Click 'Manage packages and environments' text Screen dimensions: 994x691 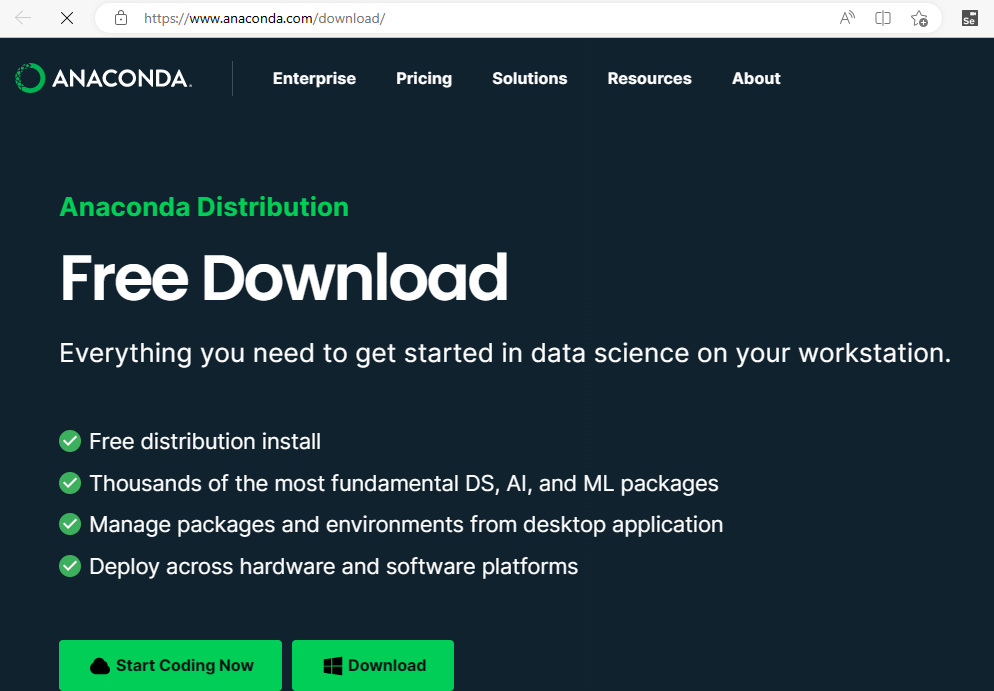pyautogui.click(x=276, y=525)
